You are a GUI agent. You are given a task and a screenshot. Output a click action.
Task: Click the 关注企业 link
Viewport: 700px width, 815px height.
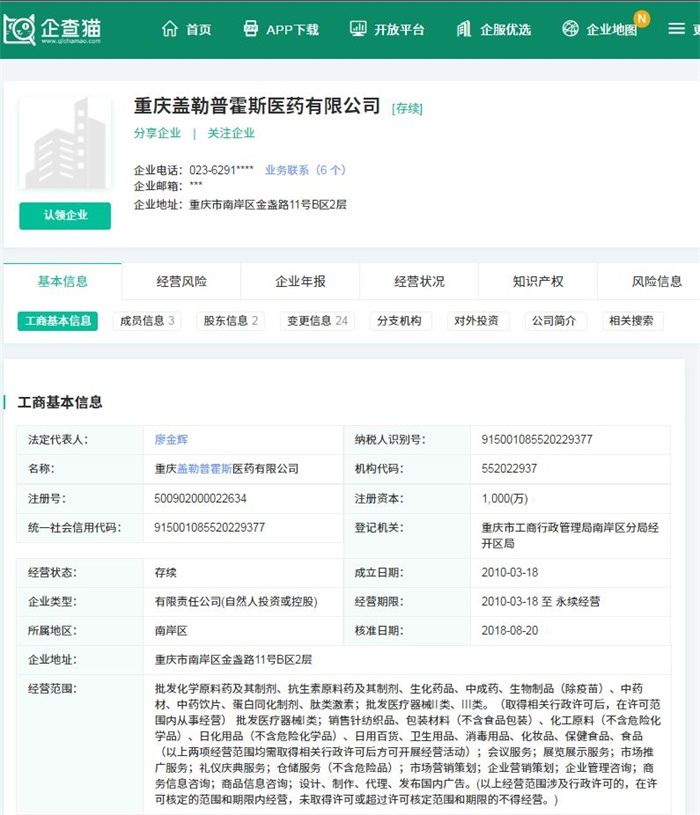(x=231, y=133)
